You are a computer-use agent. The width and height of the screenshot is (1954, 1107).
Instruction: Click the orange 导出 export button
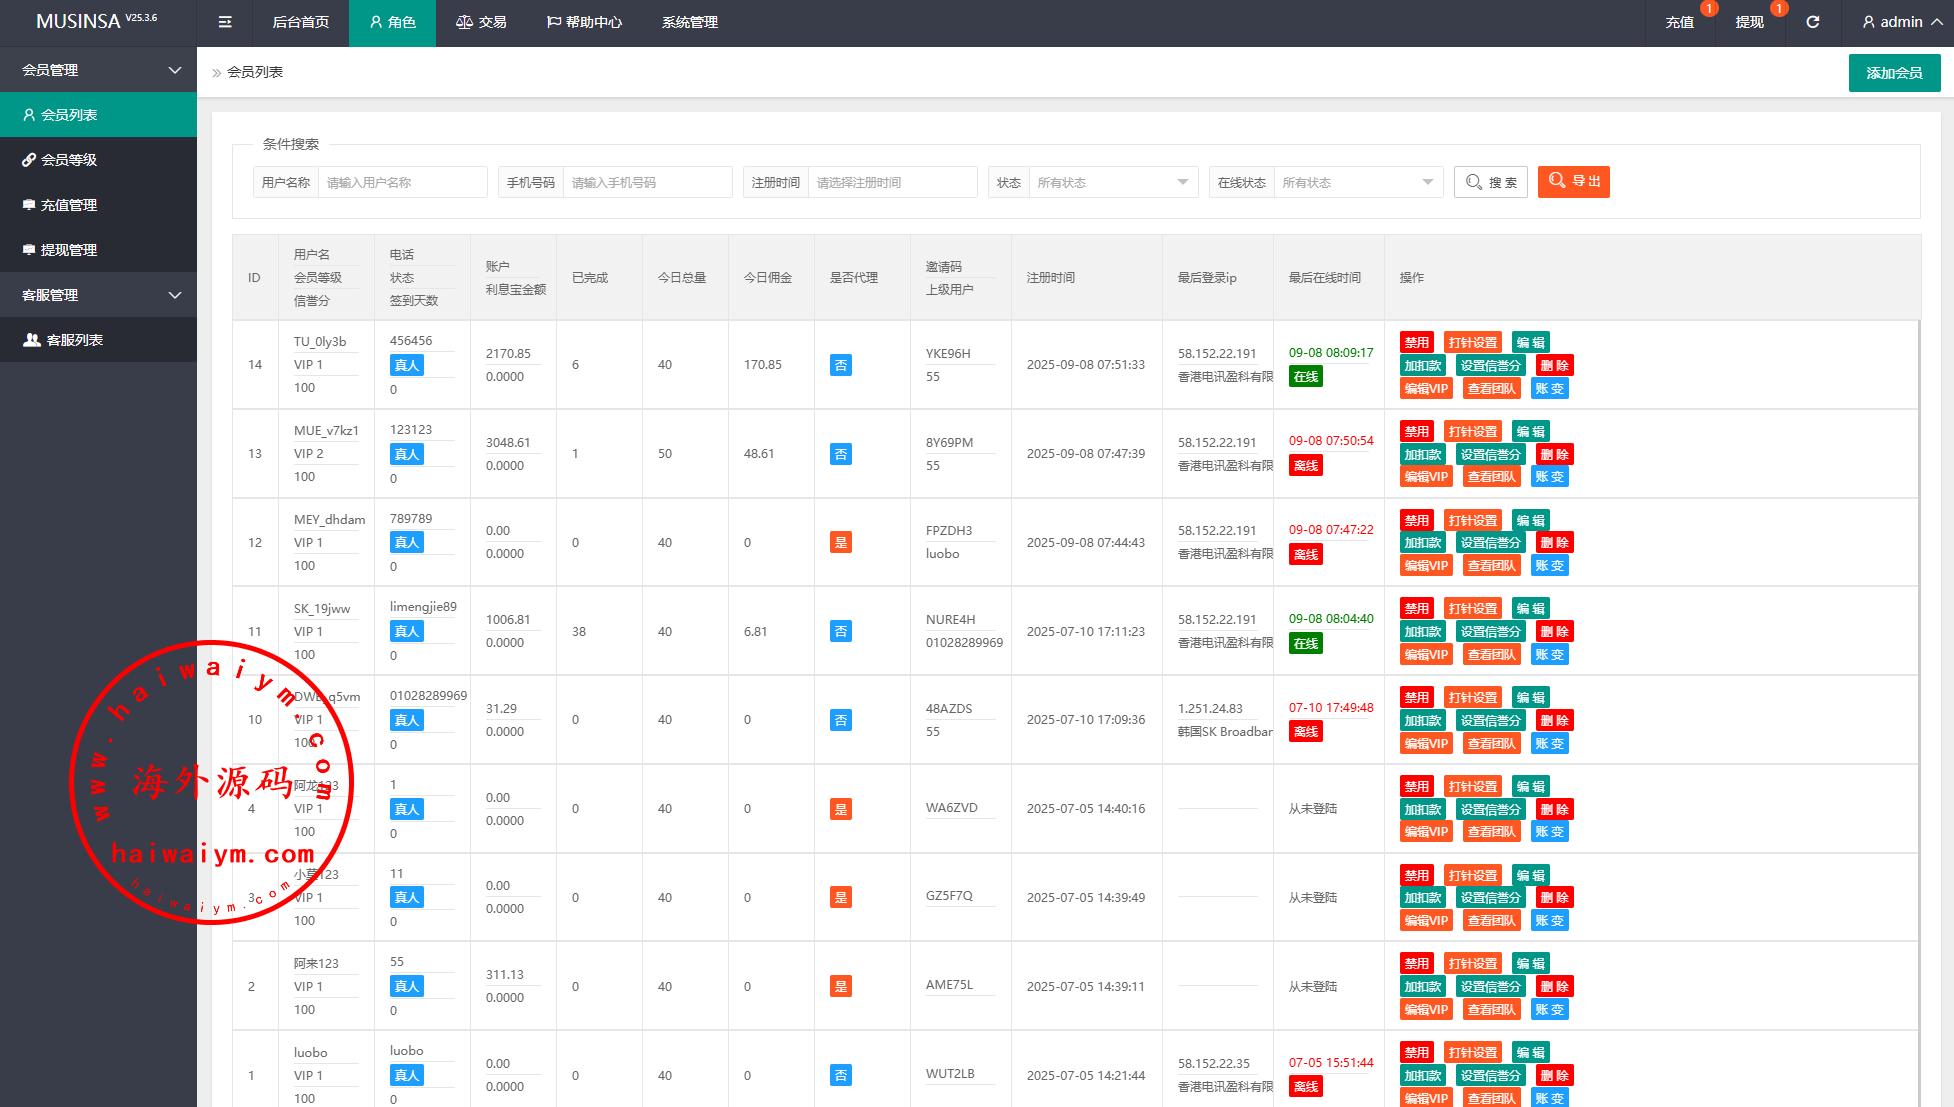(x=1573, y=181)
